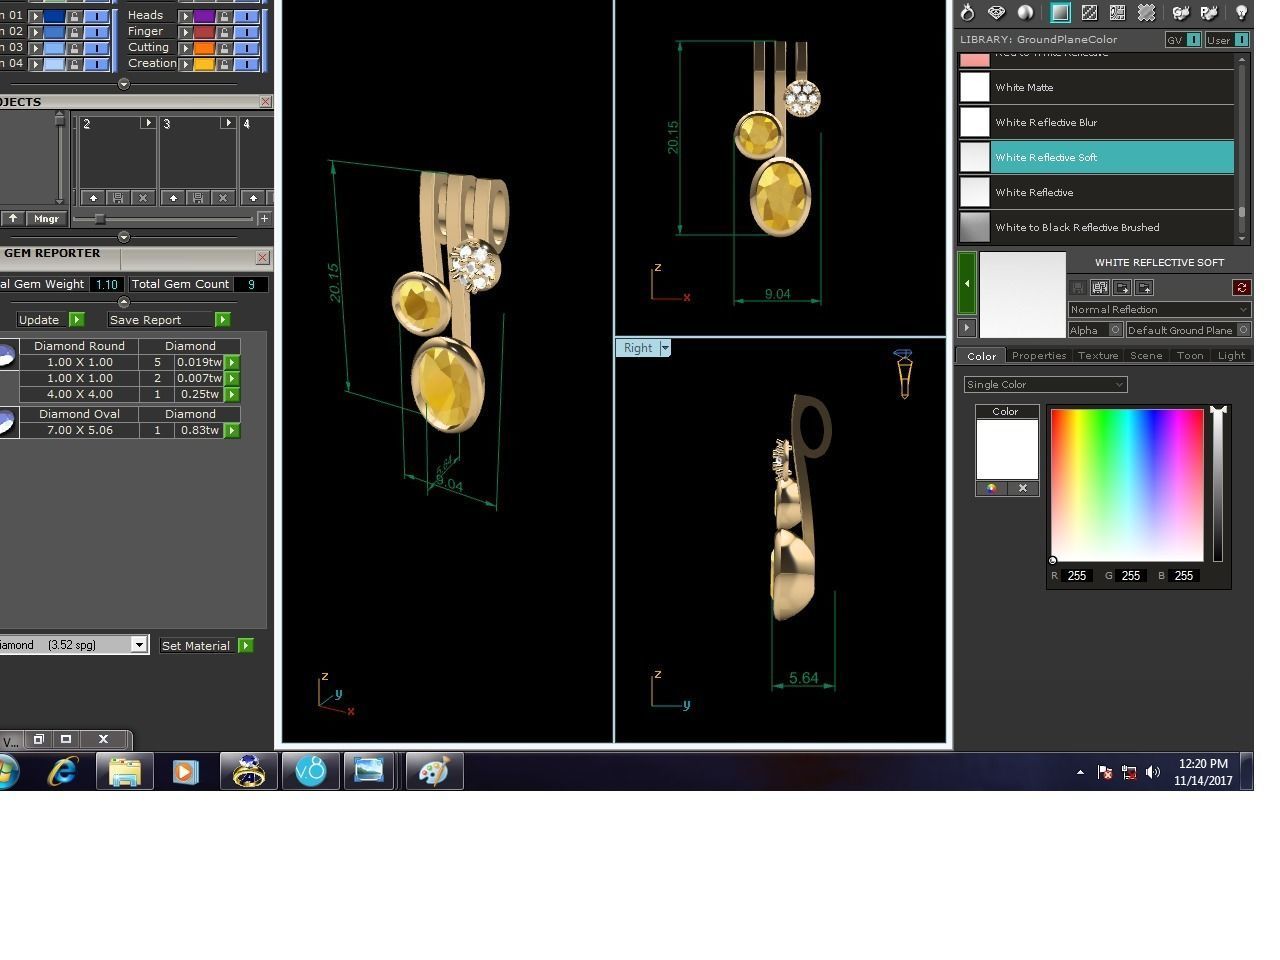Expand the Heads layer arrow
Image resolution: width=1280 pixels, height=960 pixels.
(185, 16)
